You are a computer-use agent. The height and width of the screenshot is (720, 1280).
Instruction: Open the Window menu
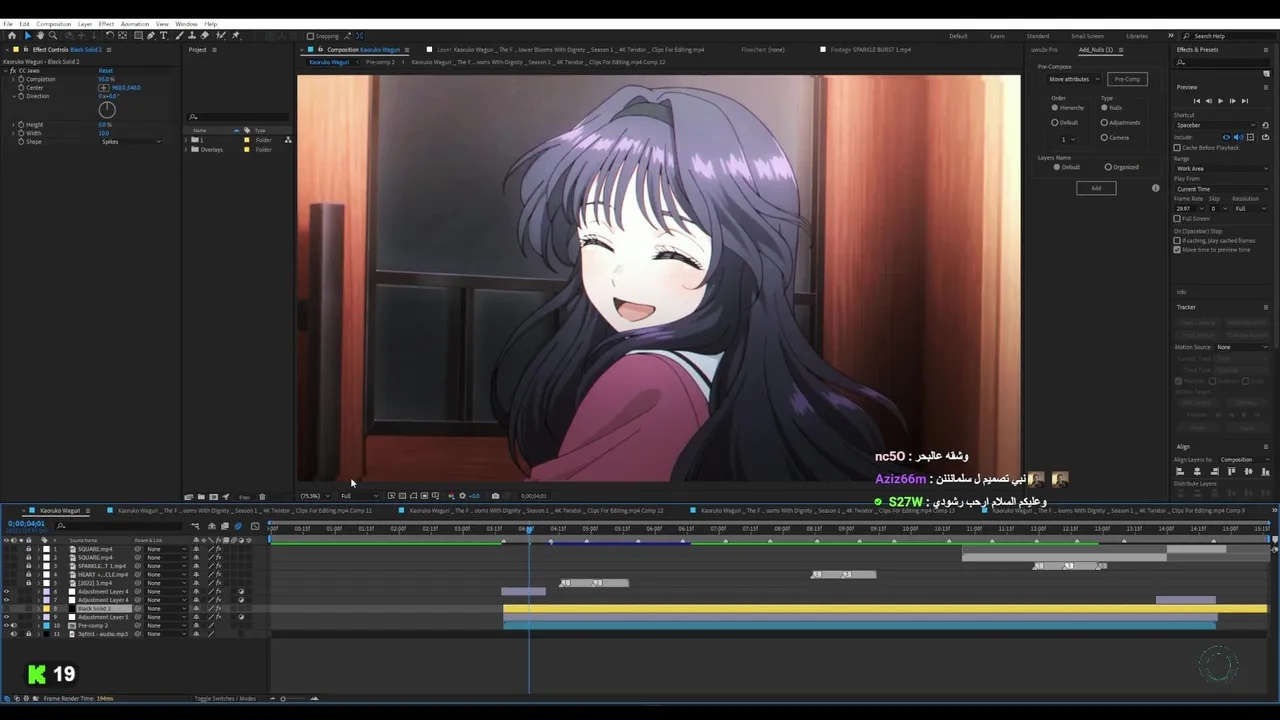tap(186, 24)
